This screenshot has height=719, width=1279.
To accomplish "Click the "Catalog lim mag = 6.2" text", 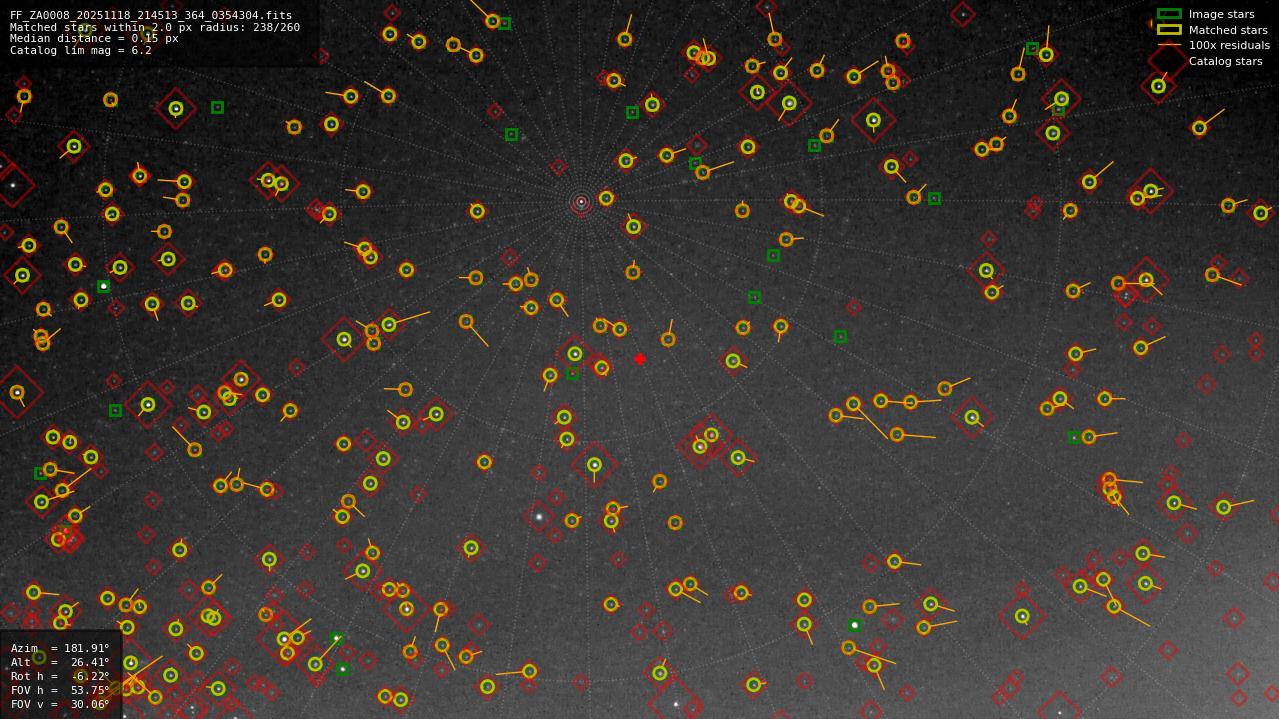I will click(x=81, y=50).
